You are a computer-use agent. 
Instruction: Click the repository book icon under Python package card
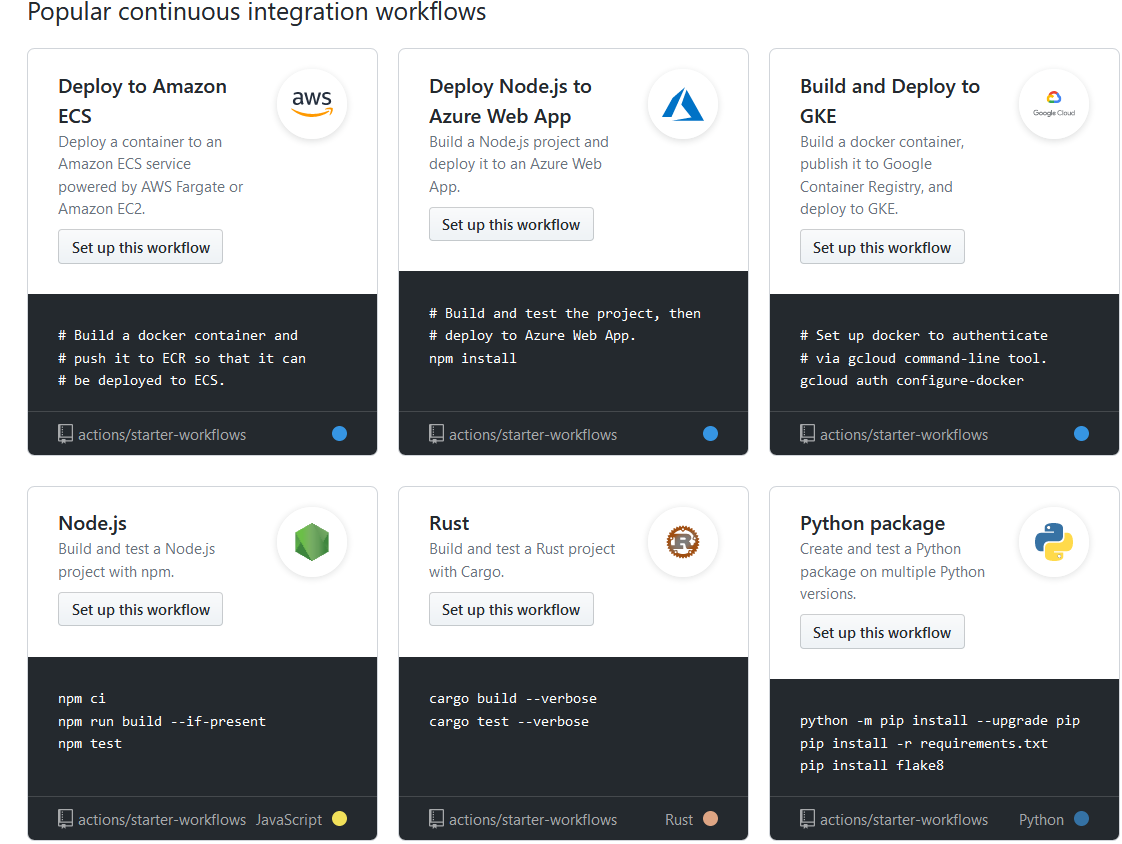tap(807, 819)
